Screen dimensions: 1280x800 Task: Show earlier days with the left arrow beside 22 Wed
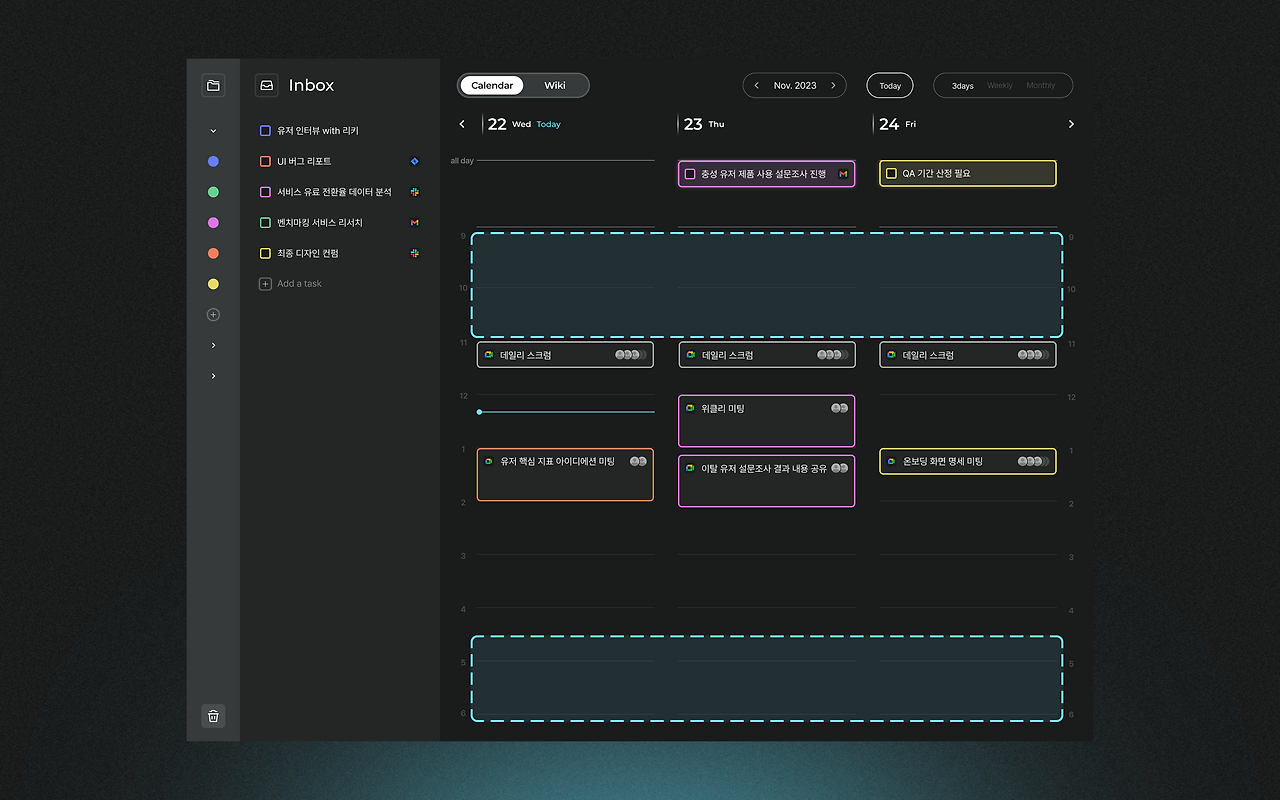pyautogui.click(x=462, y=124)
